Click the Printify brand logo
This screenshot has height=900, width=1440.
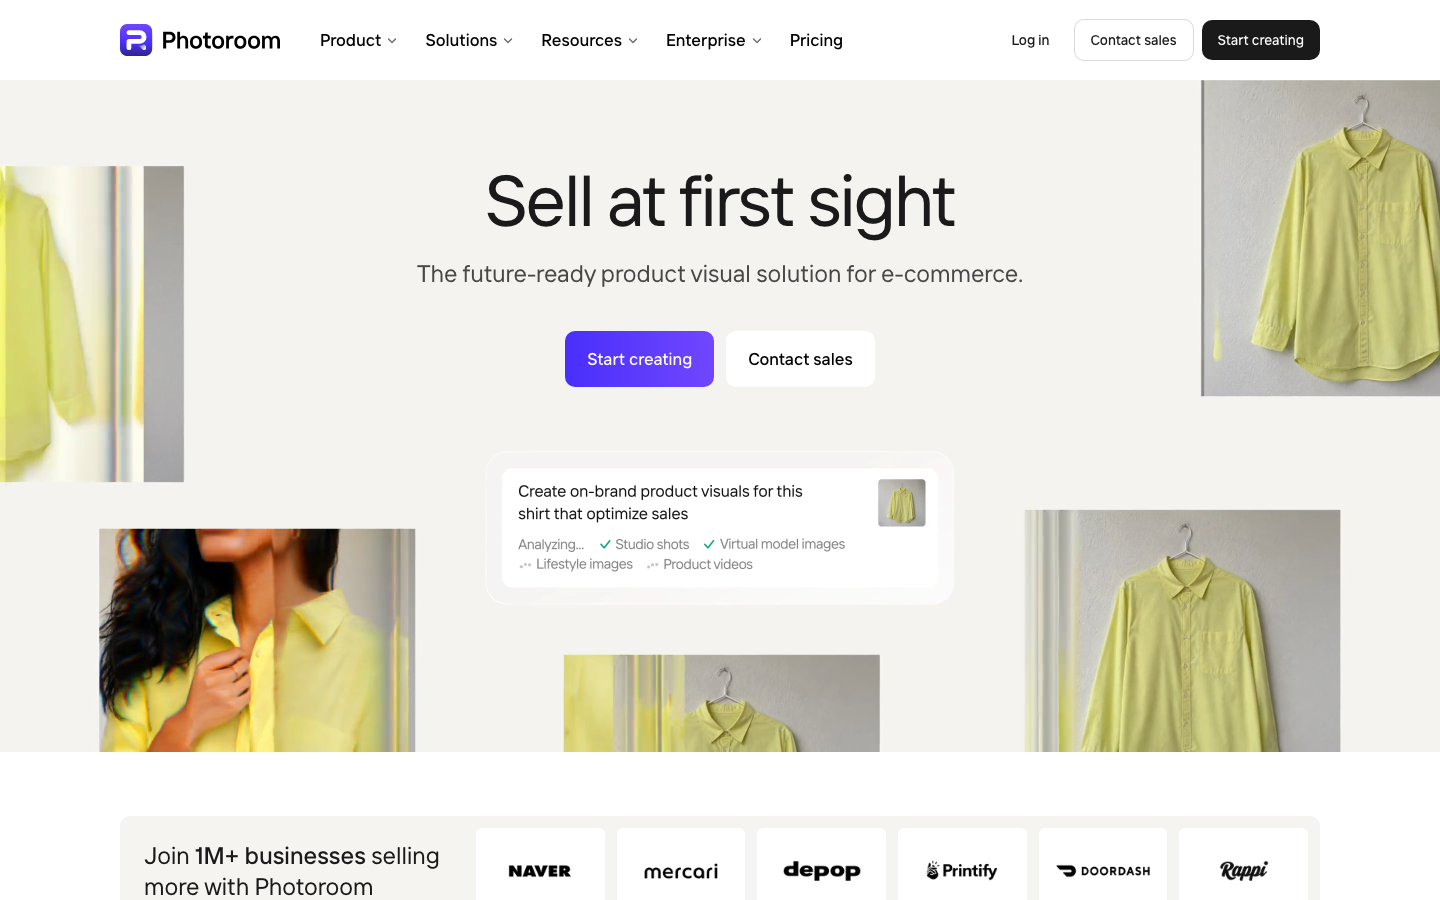962,871
